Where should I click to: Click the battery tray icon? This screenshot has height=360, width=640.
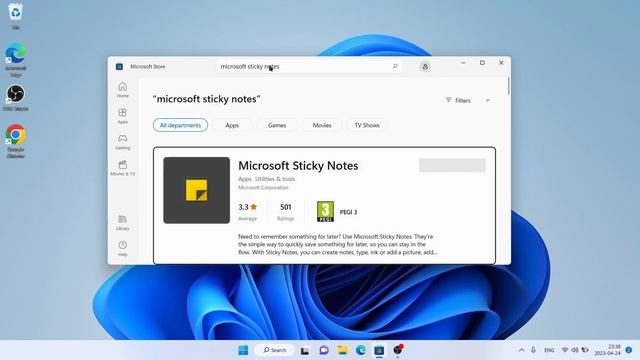pyautogui.click(x=585, y=350)
